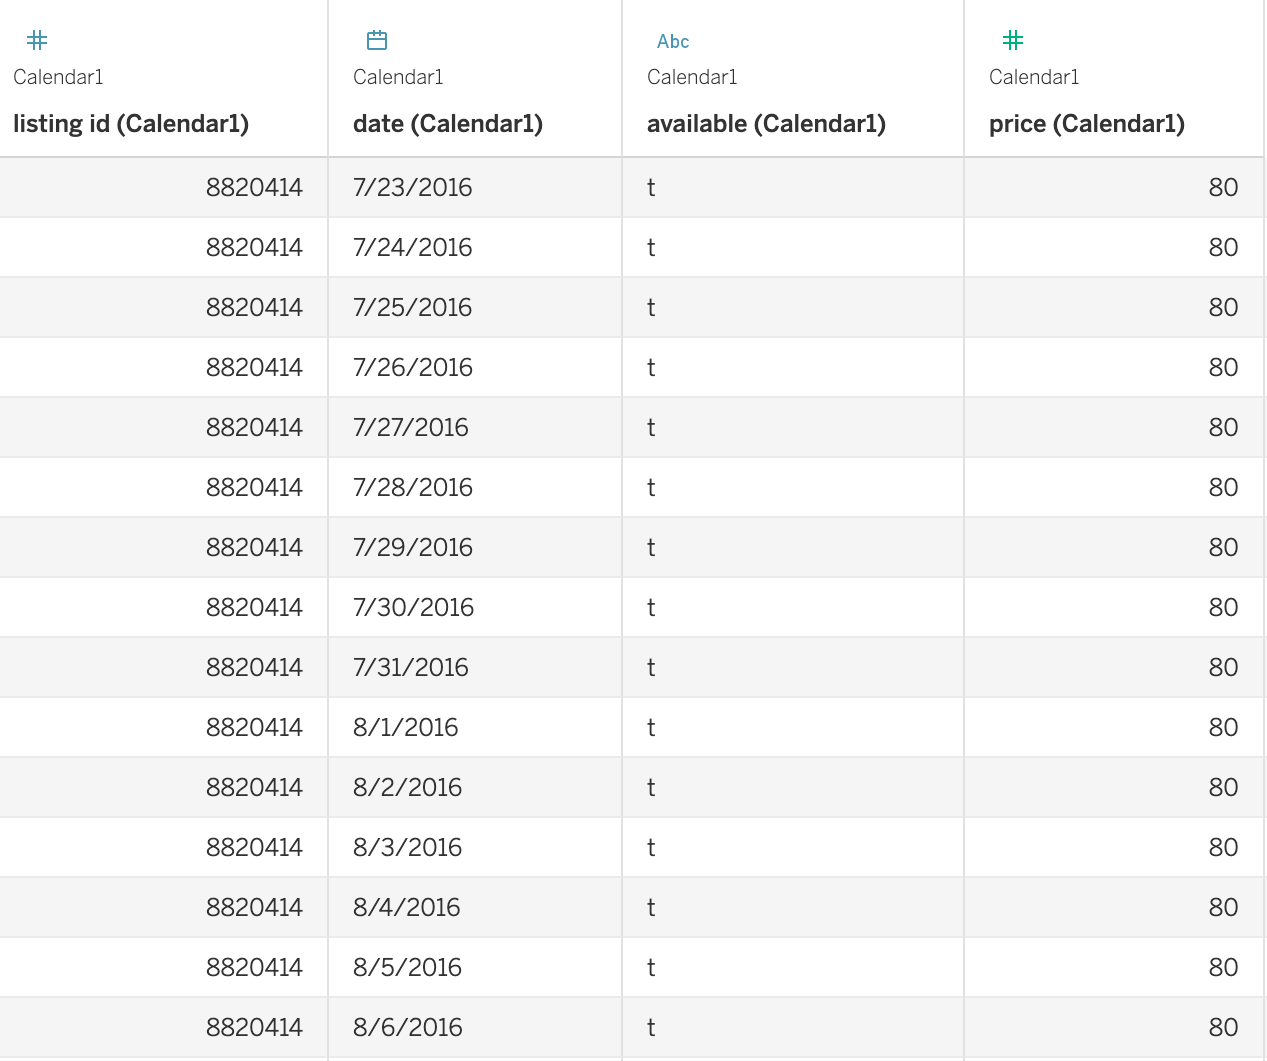Select the date (Calendar1) column header
Viewport: 1267px width, 1061px height.
[x=448, y=124]
